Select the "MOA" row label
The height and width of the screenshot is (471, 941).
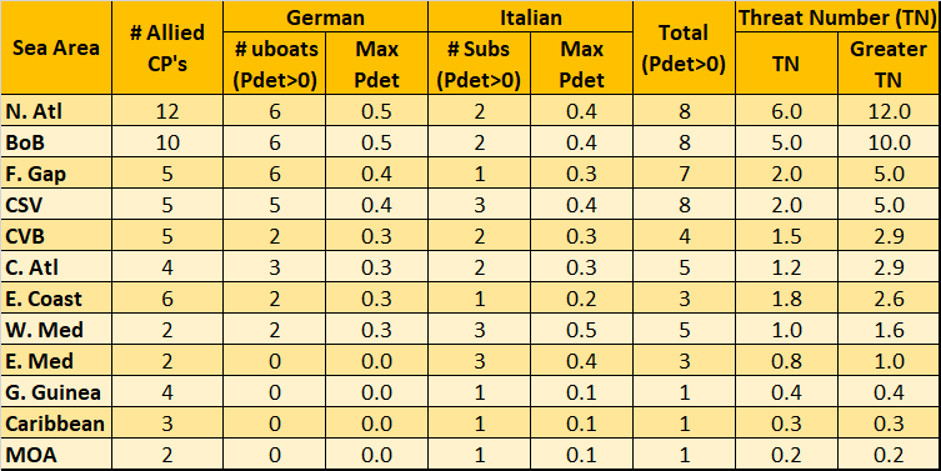(32, 454)
